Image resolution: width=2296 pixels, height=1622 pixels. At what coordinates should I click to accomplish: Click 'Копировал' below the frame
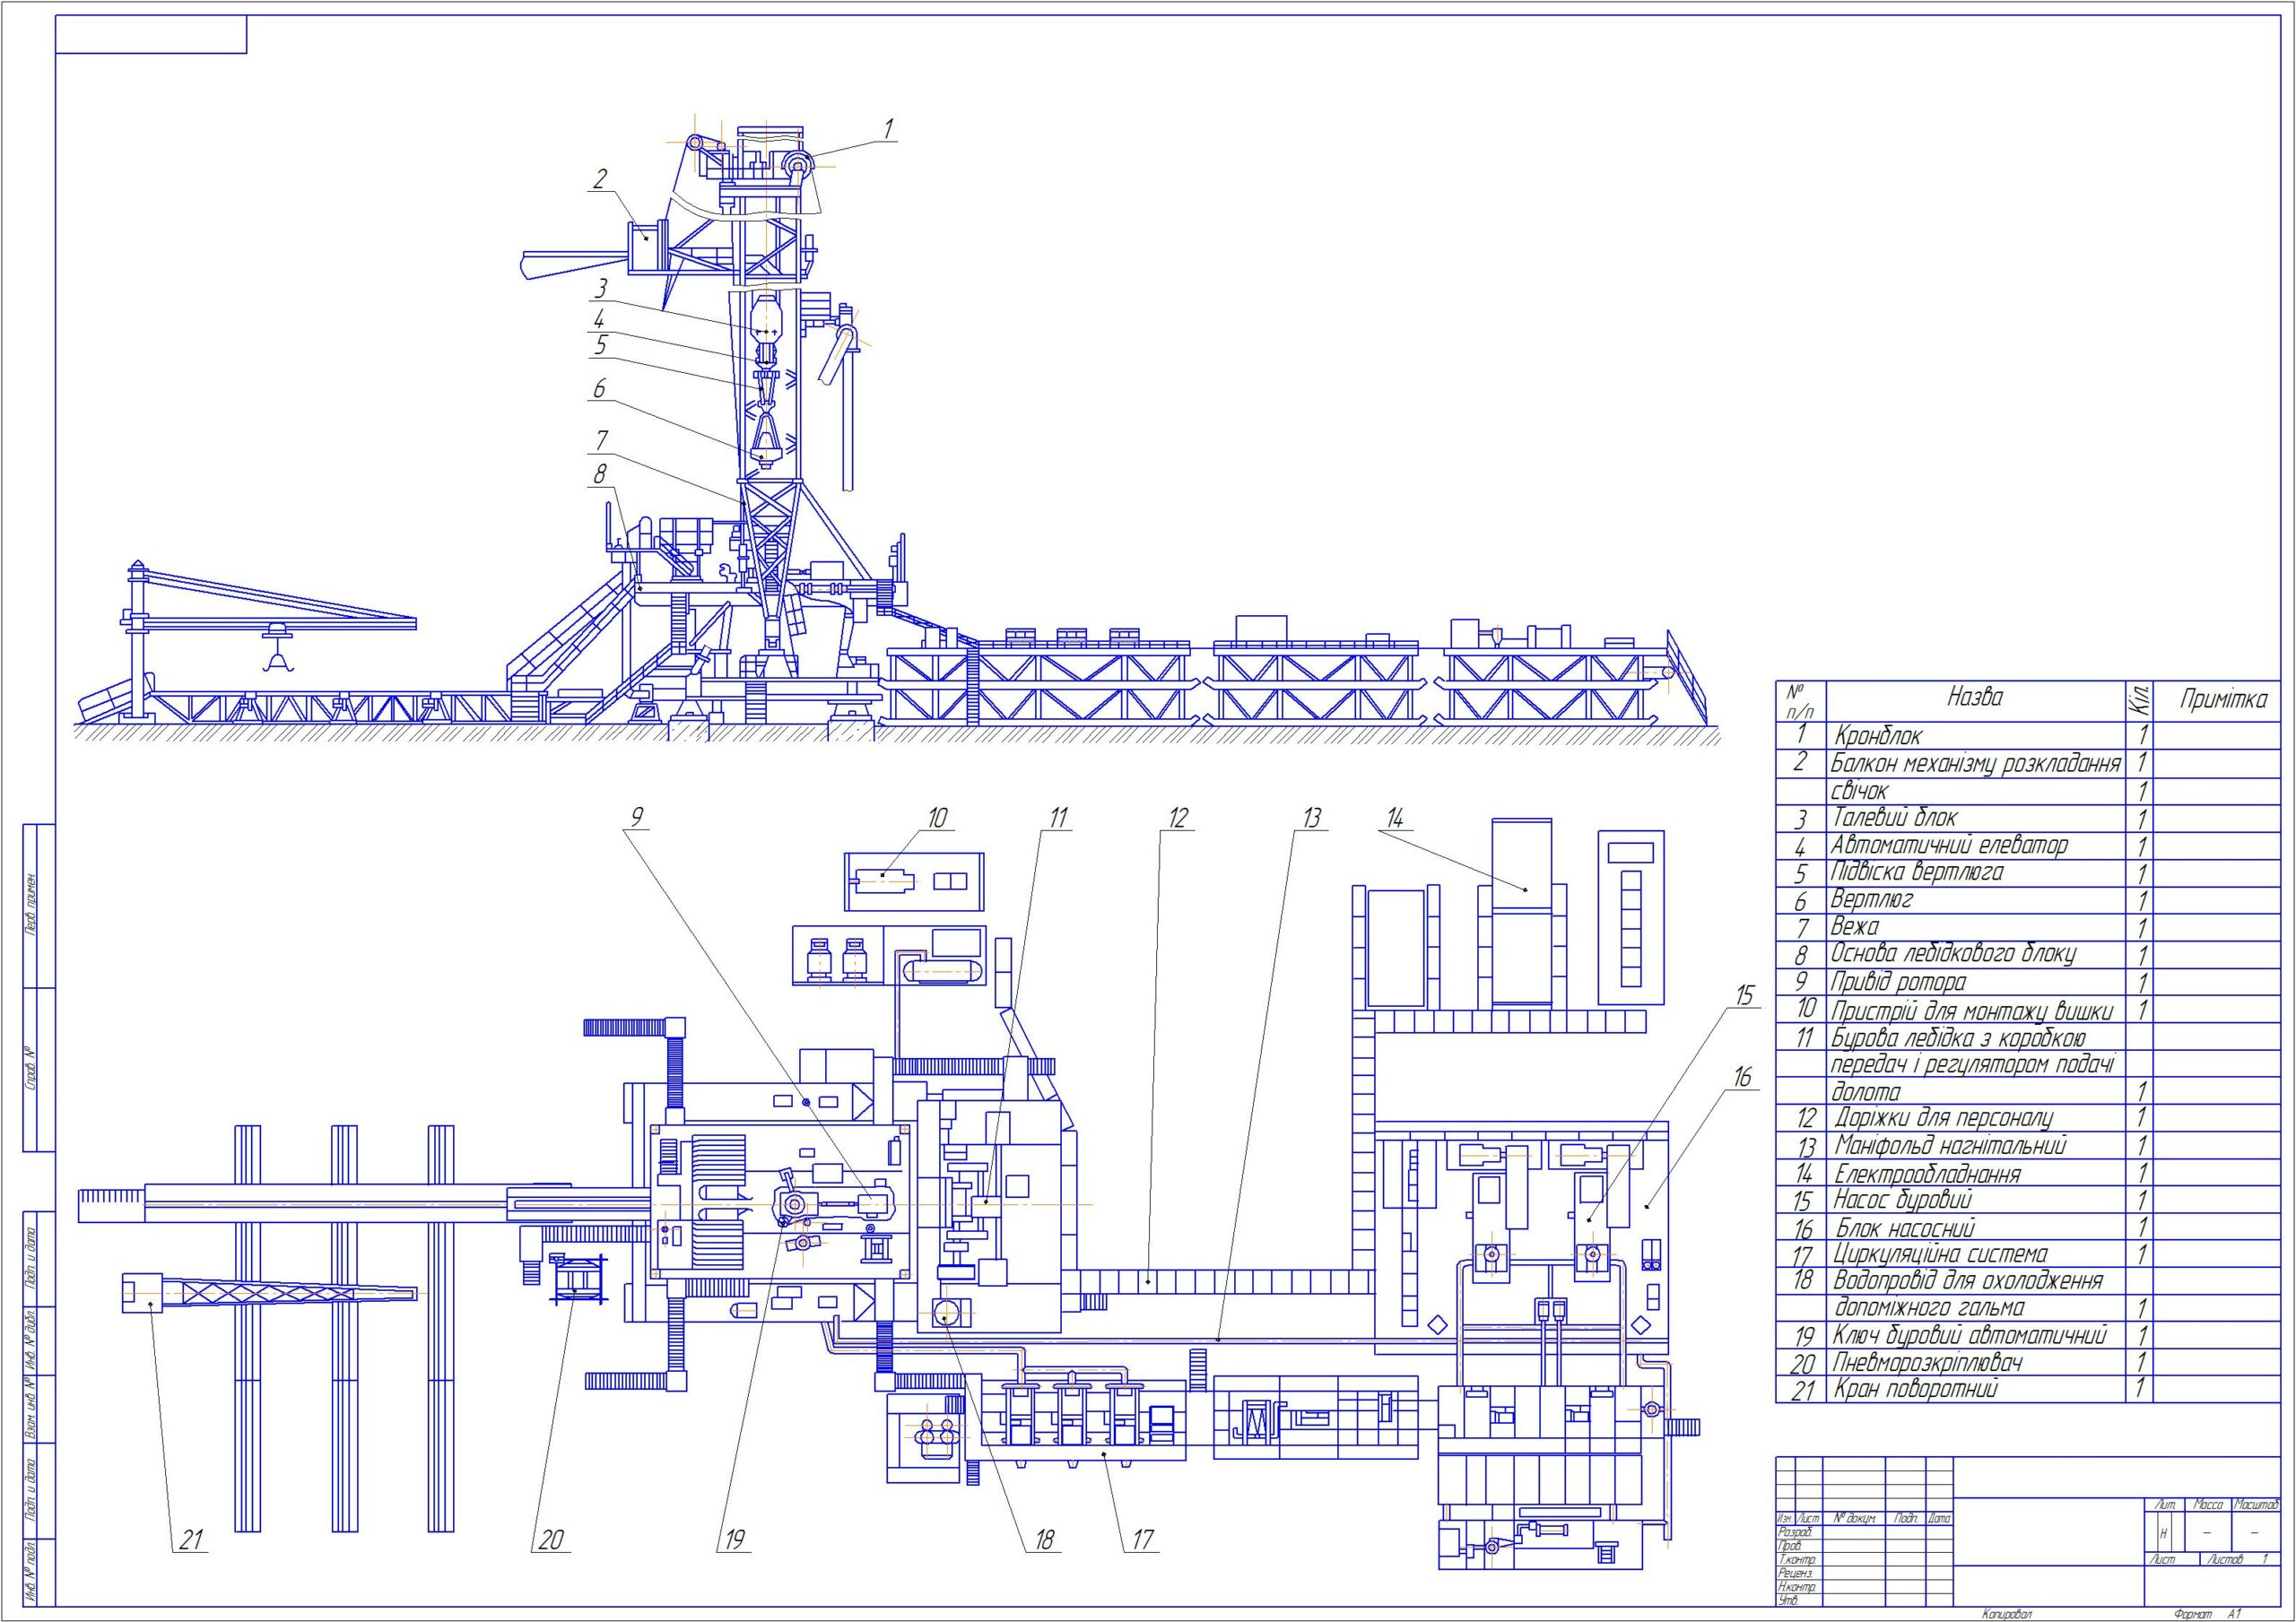2008,1615
